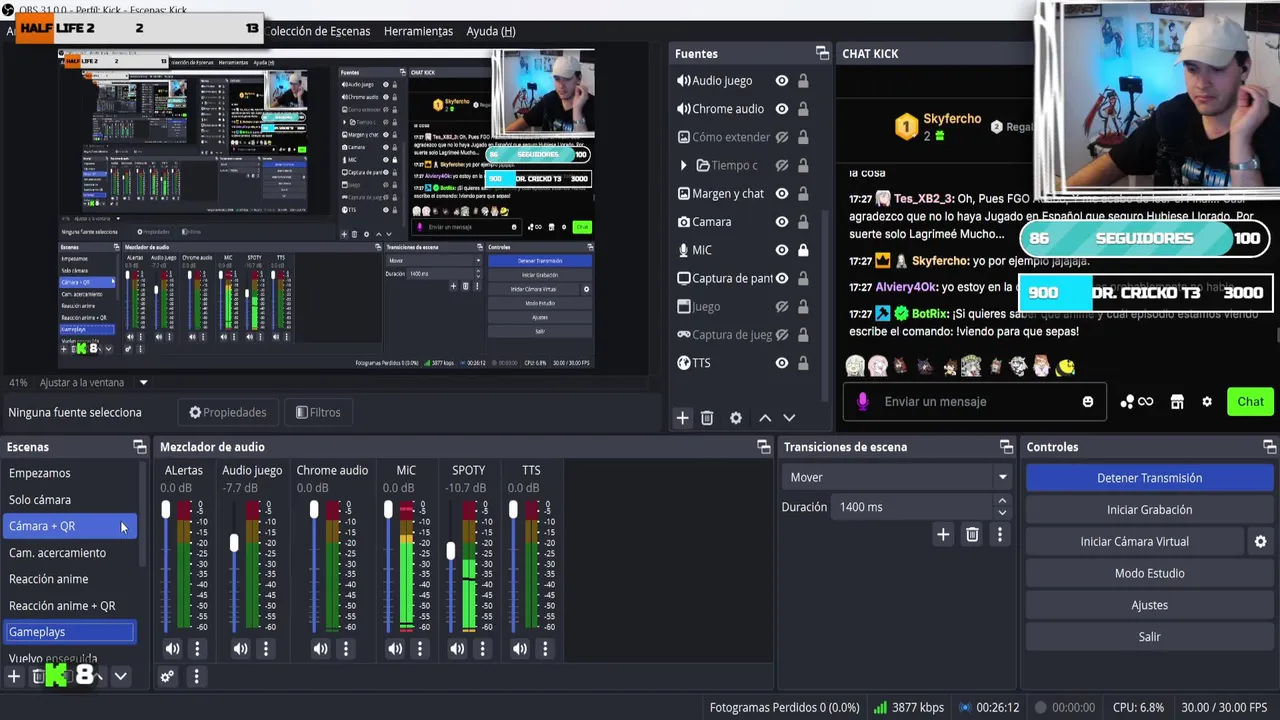
Task: Add a new source with plus icon
Action: point(683,418)
